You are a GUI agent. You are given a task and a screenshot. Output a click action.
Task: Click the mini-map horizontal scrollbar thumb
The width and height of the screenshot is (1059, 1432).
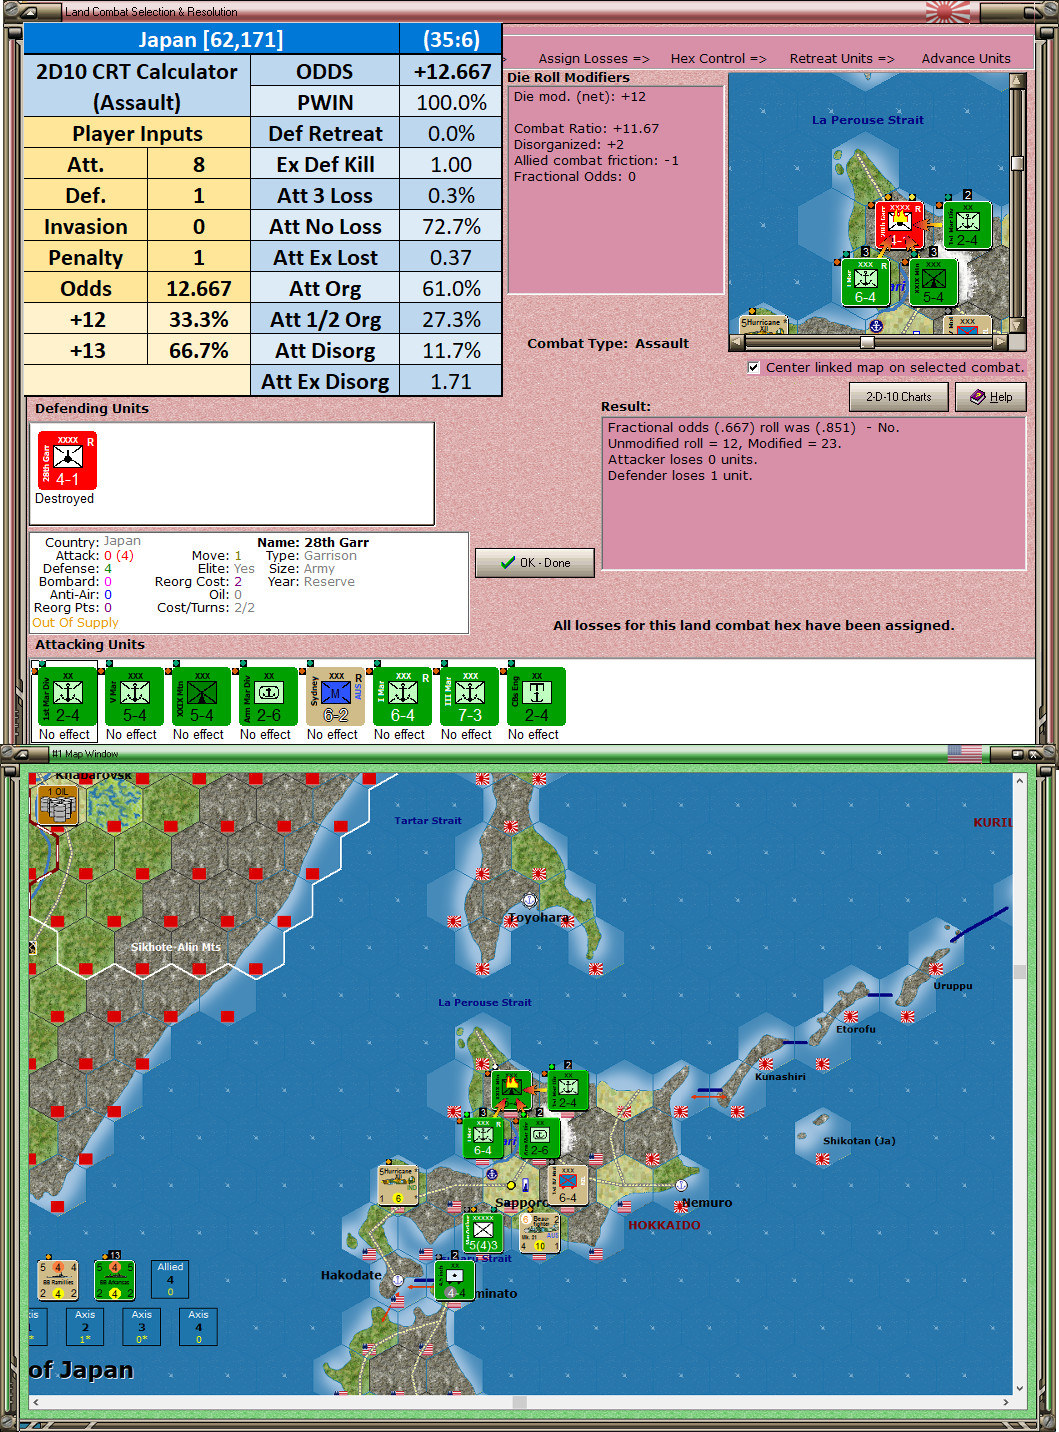click(x=867, y=342)
